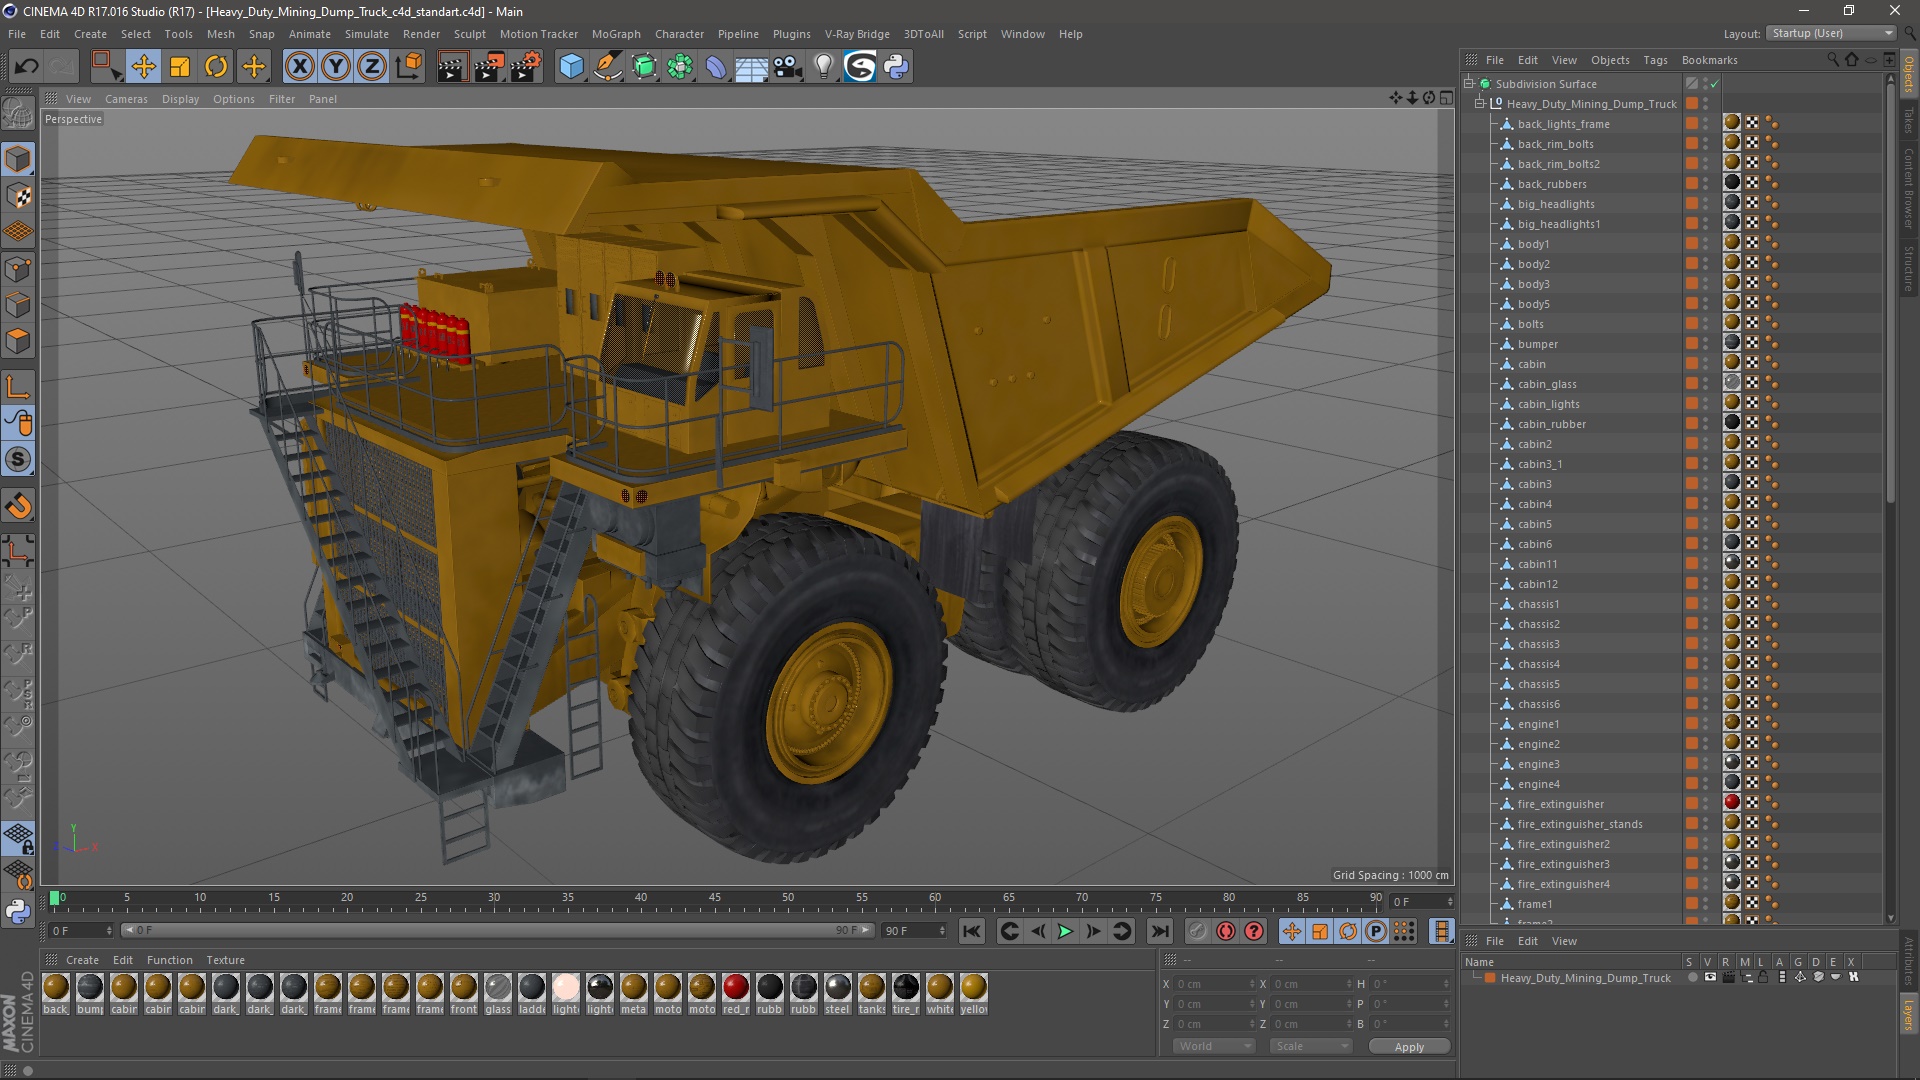Open the File menu in the main menu bar
Viewport: 1920px width, 1080px height.
coord(17,34)
